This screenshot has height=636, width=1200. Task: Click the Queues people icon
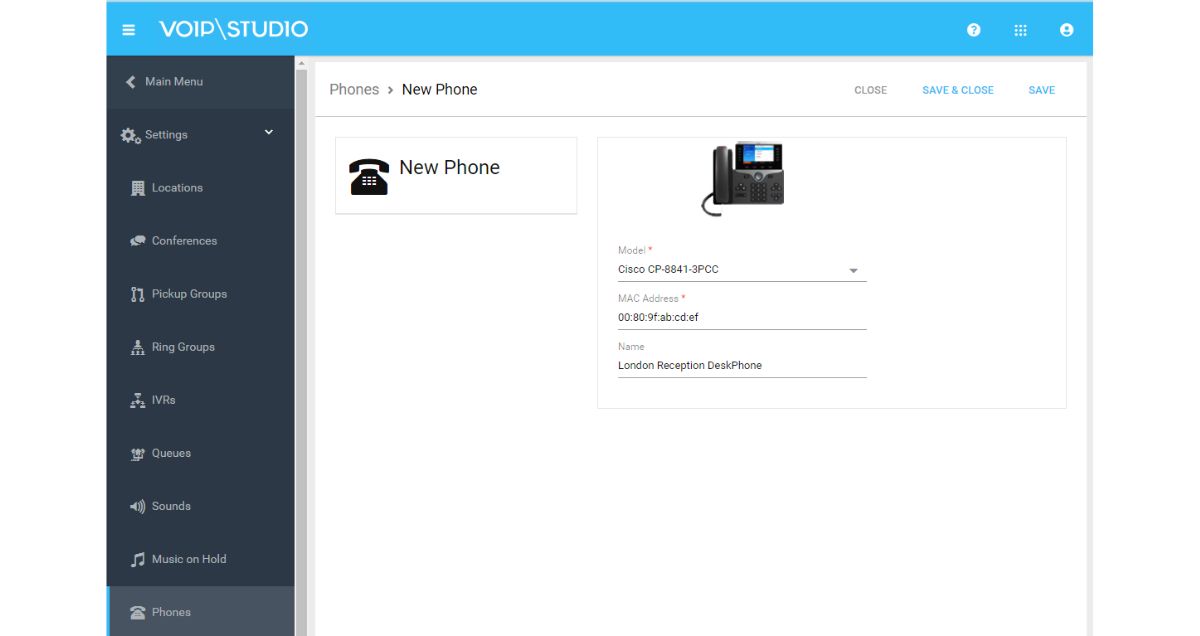137,453
